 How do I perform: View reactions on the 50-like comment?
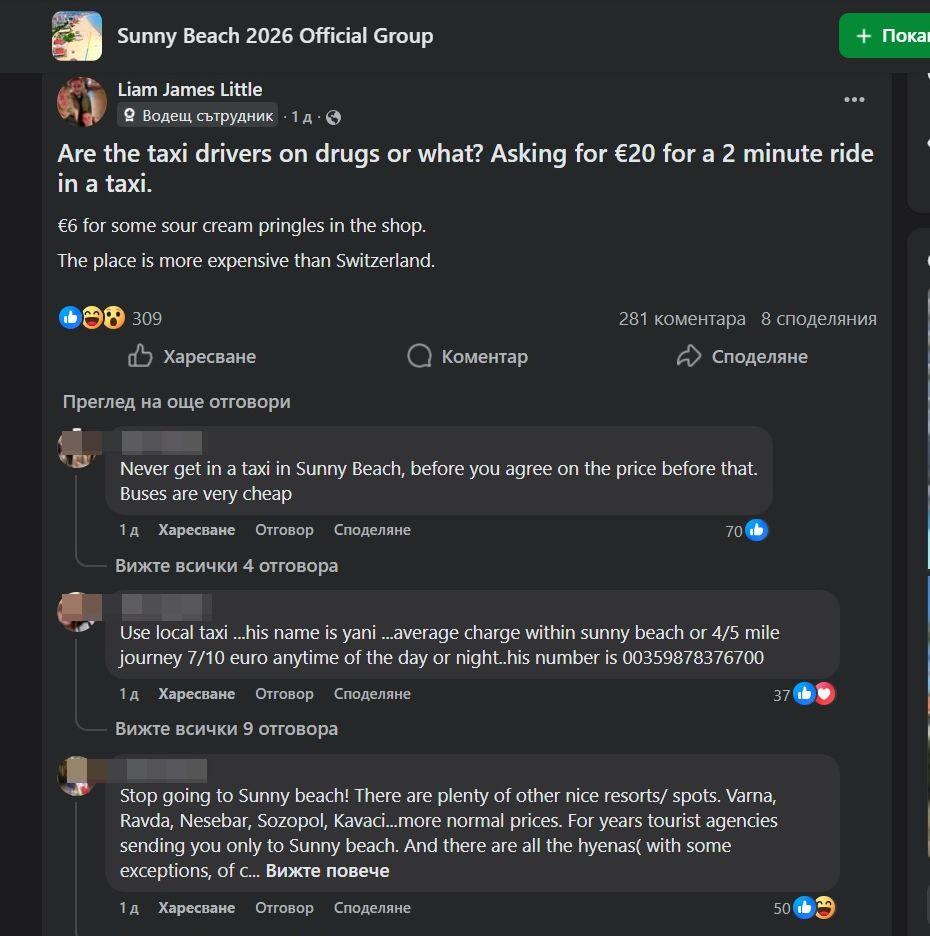coord(803,908)
